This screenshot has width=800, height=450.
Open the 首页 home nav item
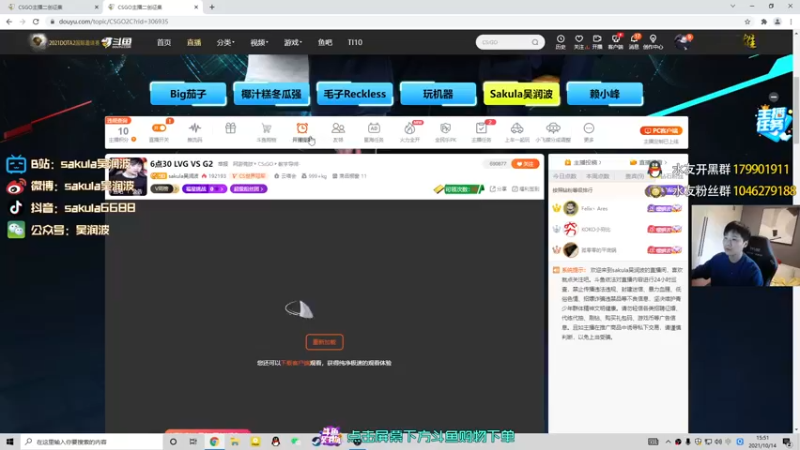pos(164,42)
